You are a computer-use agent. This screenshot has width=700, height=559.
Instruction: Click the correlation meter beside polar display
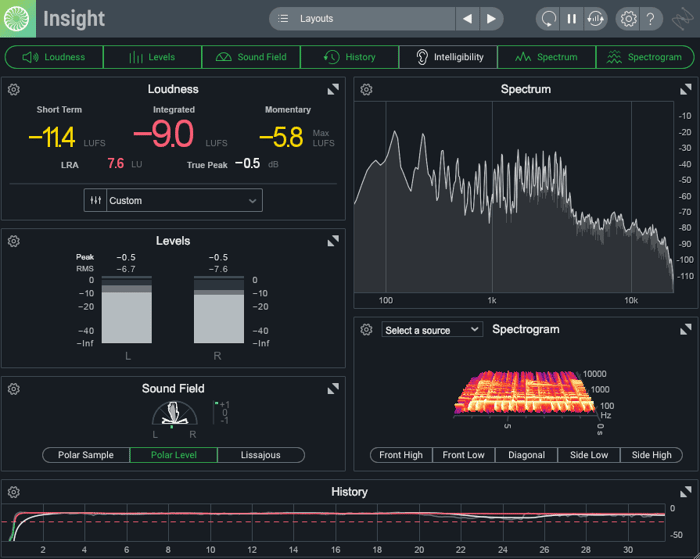(221, 413)
